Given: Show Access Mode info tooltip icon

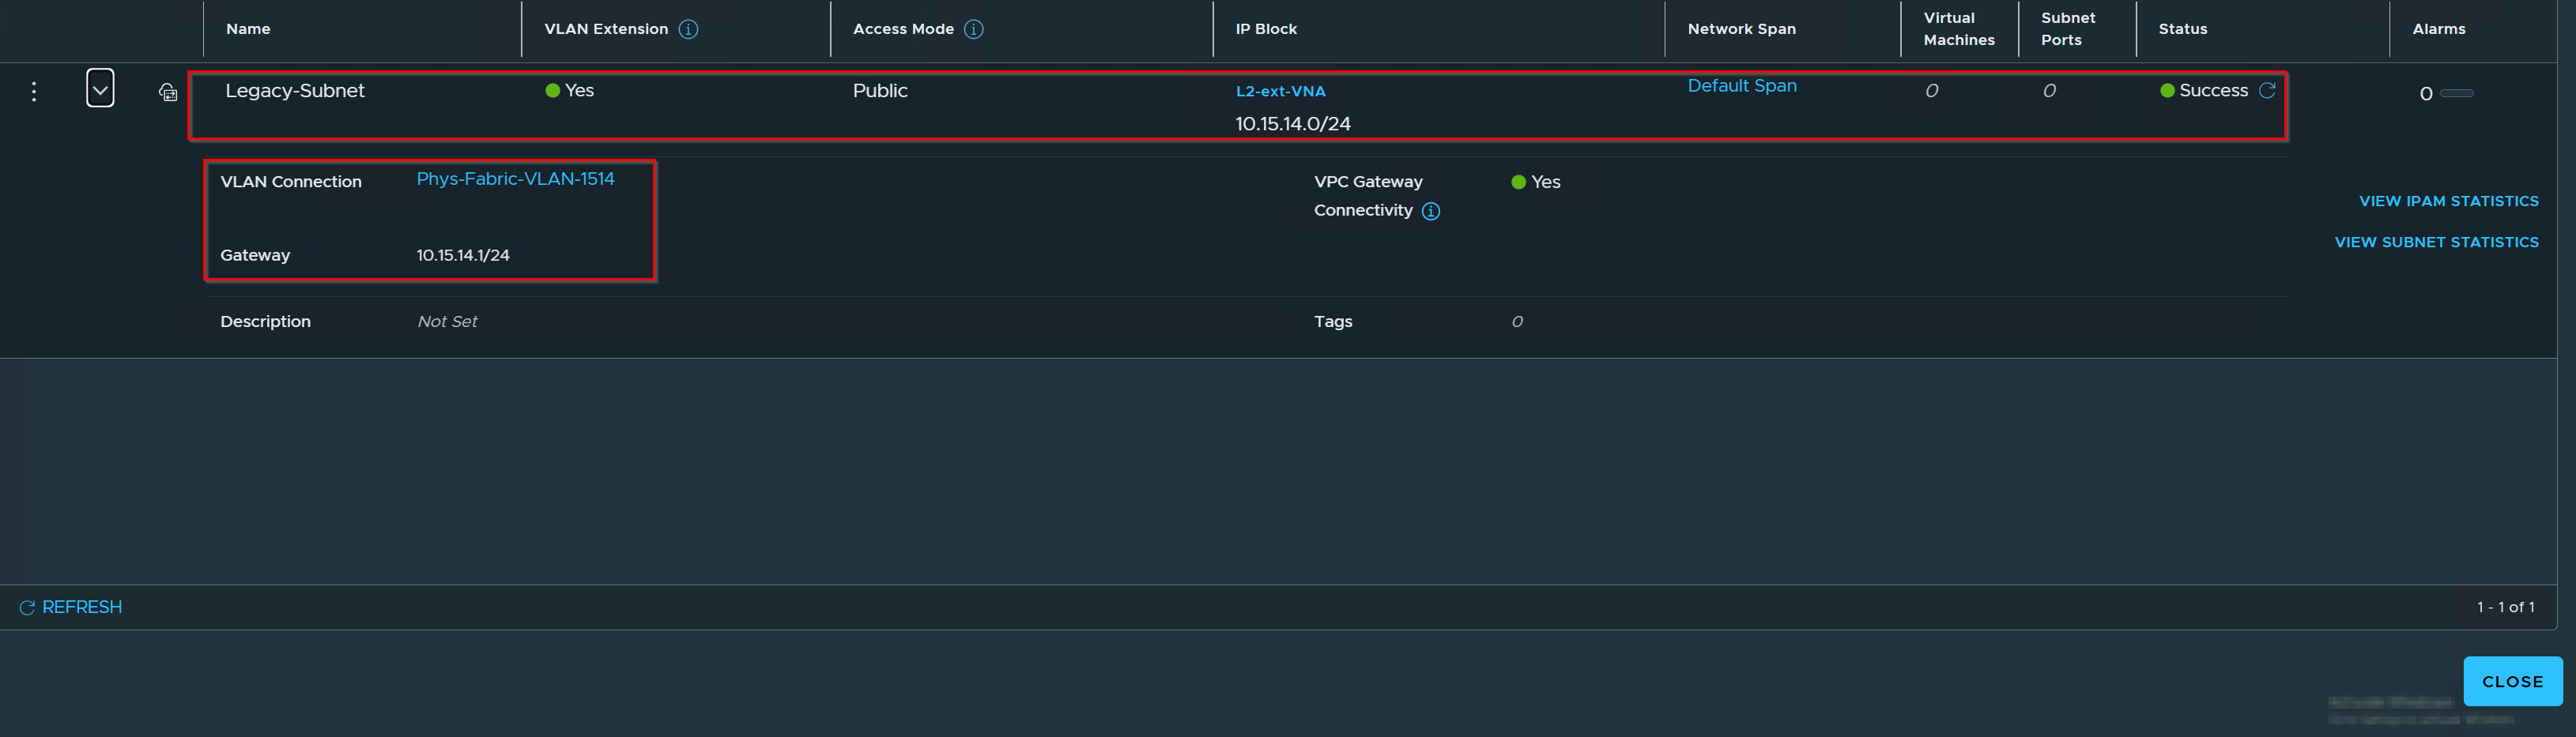Looking at the screenshot, I should pos(973,29).
